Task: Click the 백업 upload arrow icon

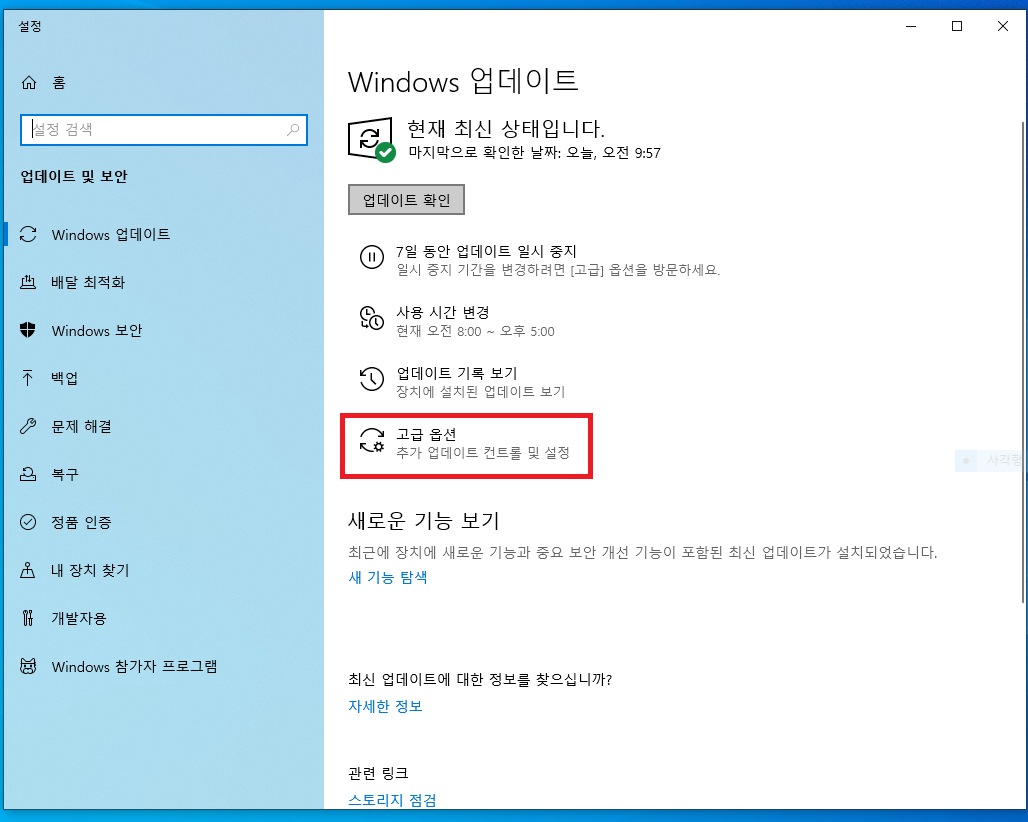Action: pyautogui.click(x=28, y=378)
